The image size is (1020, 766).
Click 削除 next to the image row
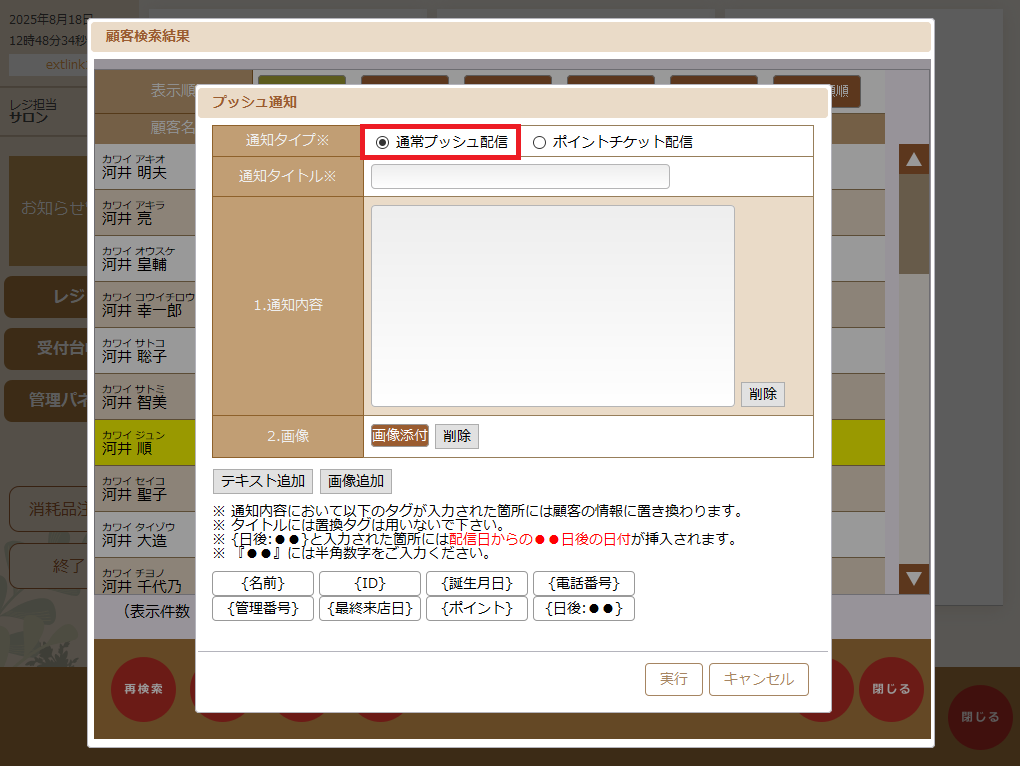(x=456, y=436)
